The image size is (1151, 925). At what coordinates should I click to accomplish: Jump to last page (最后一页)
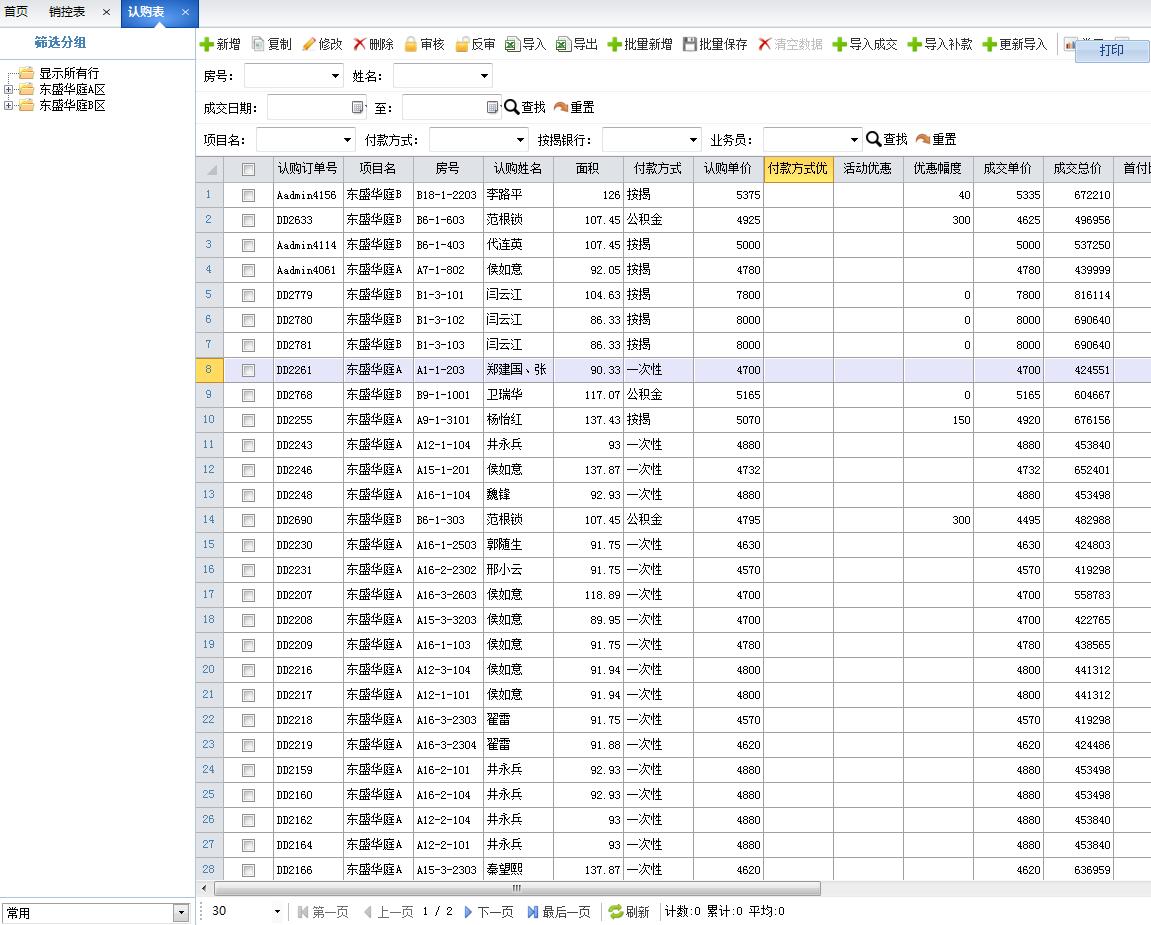(559, 912)
